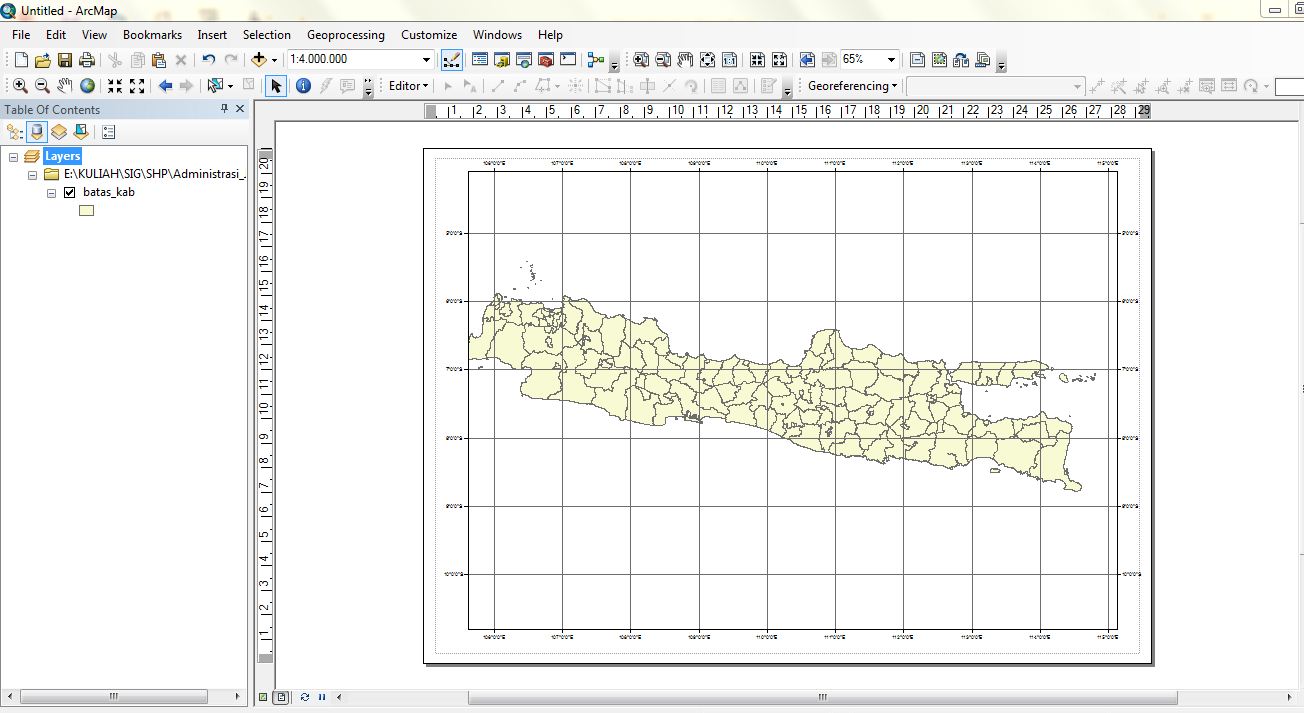The width and height of the screenshot is (1304, 713).
Task: Click the Add Data icon
Action: click(259, 59)
